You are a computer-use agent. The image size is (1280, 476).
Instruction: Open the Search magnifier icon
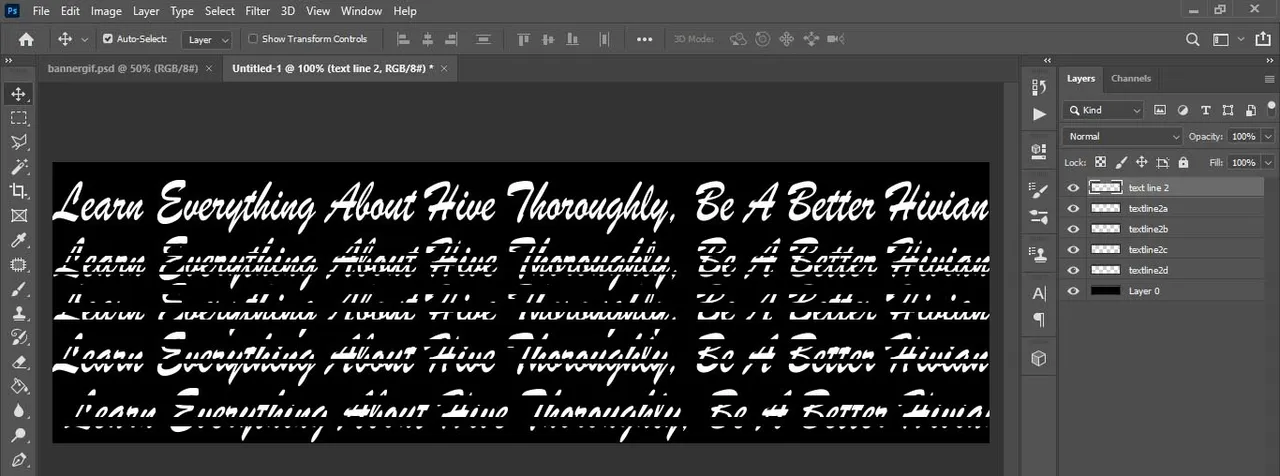[x=1192, y=39]
